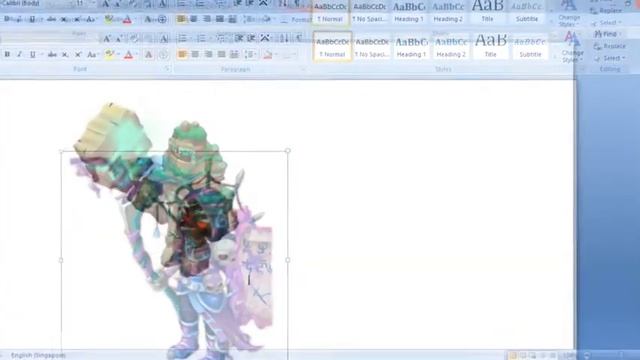
Task: Click image right-middle sizing handle
Action: (x=288, y=260)
